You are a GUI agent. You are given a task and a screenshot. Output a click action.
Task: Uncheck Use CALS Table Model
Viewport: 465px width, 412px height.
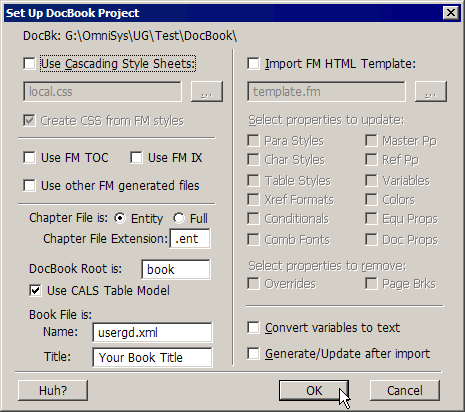[35, 290]
